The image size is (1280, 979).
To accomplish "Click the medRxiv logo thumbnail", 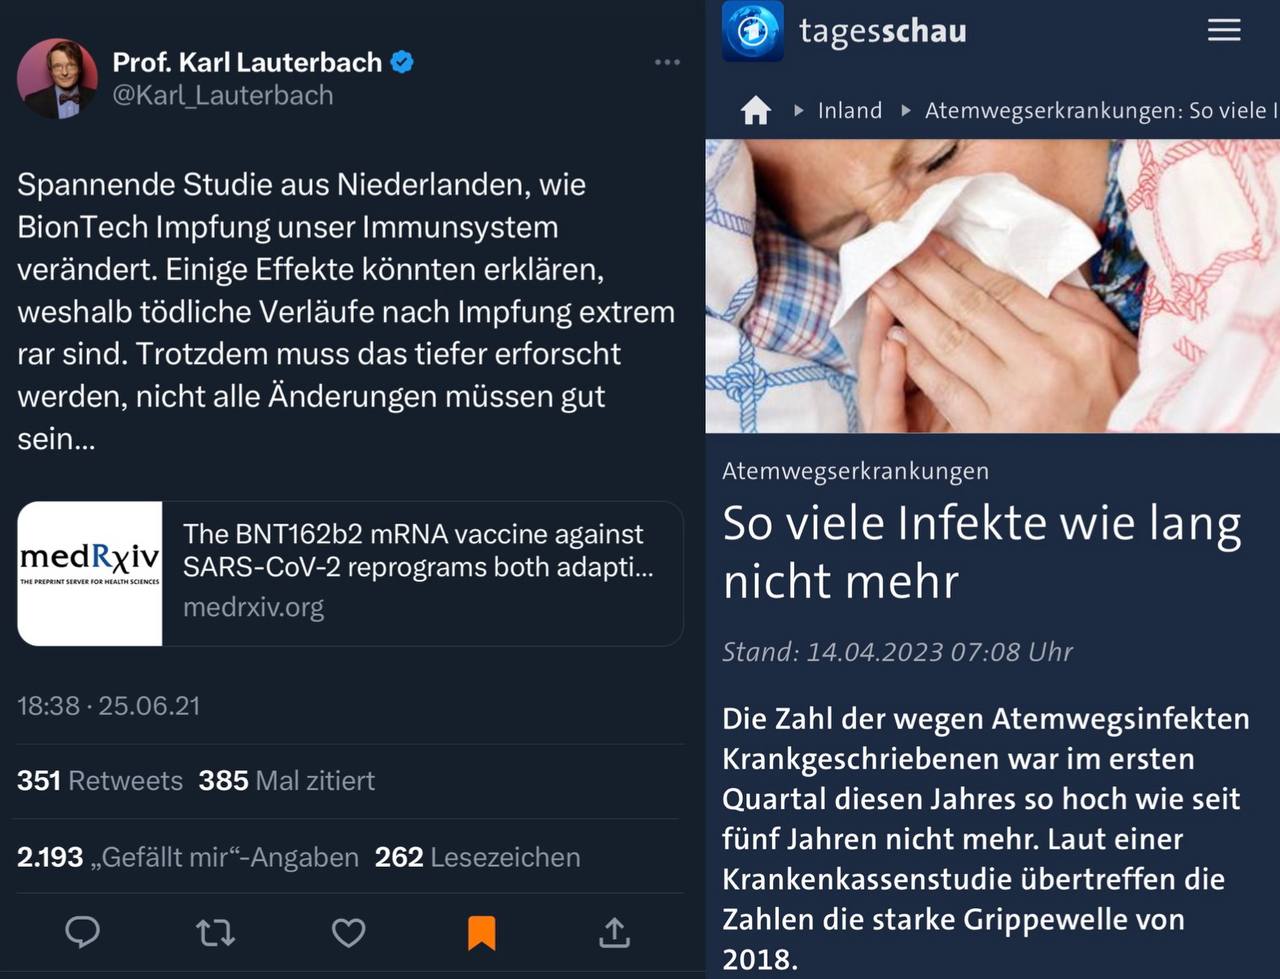I will [90, 573].
